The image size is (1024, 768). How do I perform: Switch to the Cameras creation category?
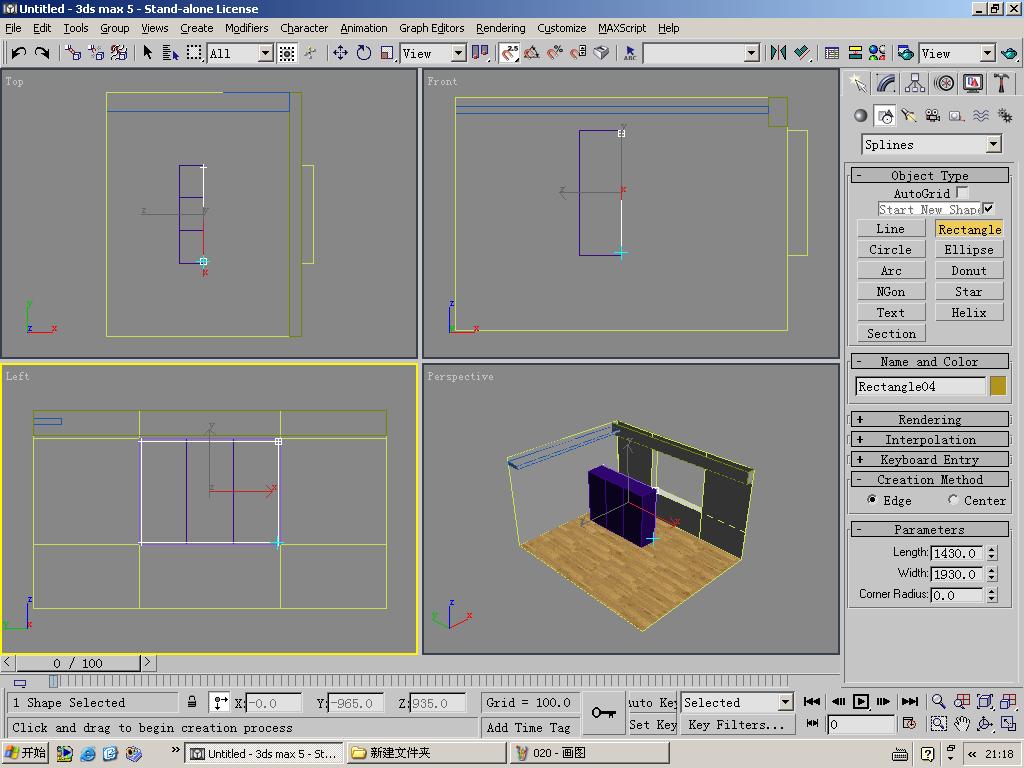pyautogui.click(x=933, y=116)
